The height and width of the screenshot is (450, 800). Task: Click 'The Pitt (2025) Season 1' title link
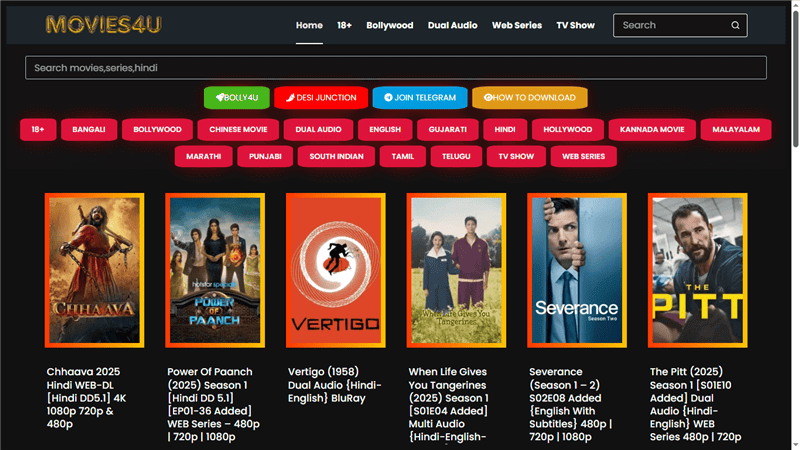pos(695,404)
